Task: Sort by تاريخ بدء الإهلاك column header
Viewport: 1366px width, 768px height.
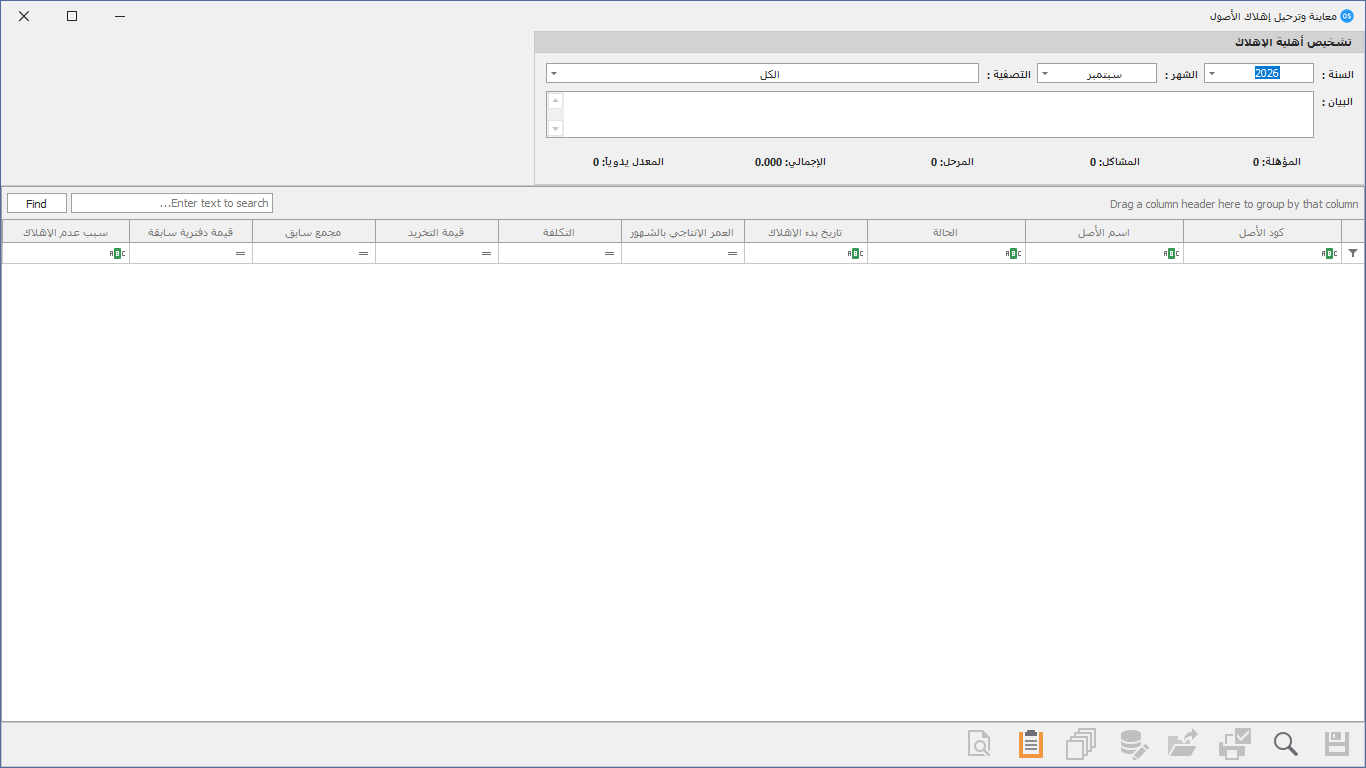Action: pos(806,232)
